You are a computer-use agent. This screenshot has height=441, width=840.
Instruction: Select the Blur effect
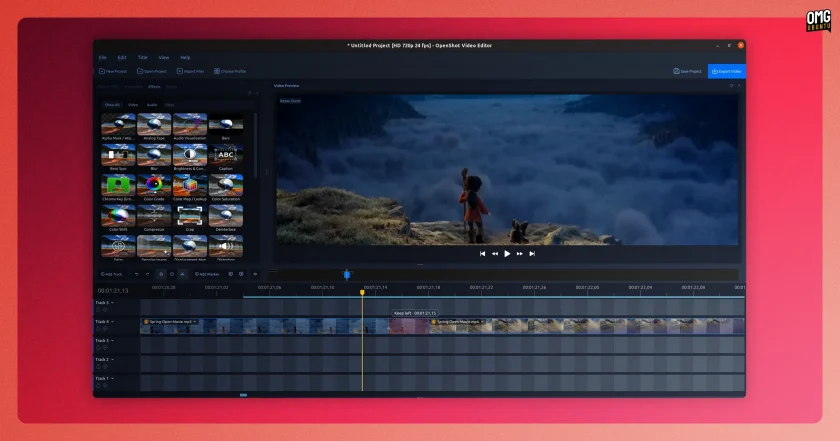tap(154, 155)
